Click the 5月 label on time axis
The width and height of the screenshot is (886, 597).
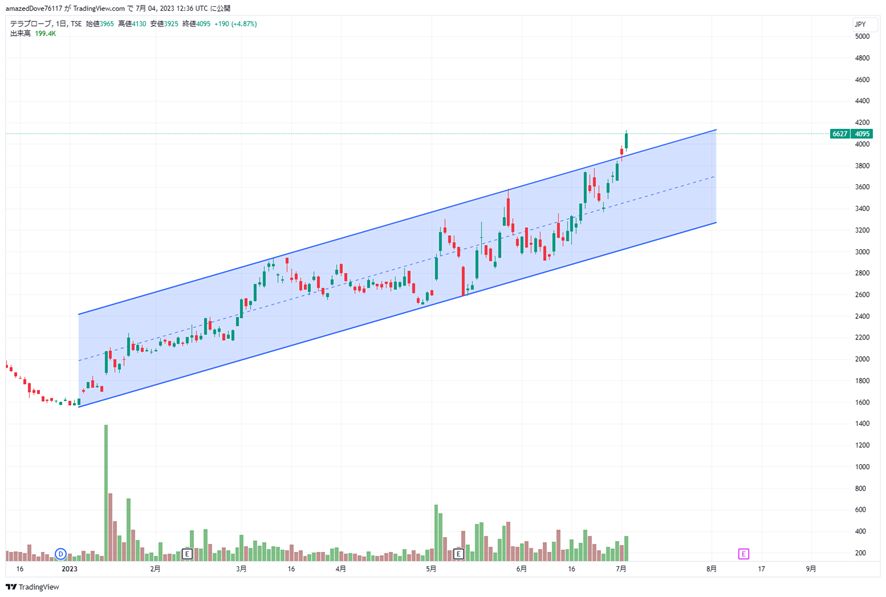(431, 569)
